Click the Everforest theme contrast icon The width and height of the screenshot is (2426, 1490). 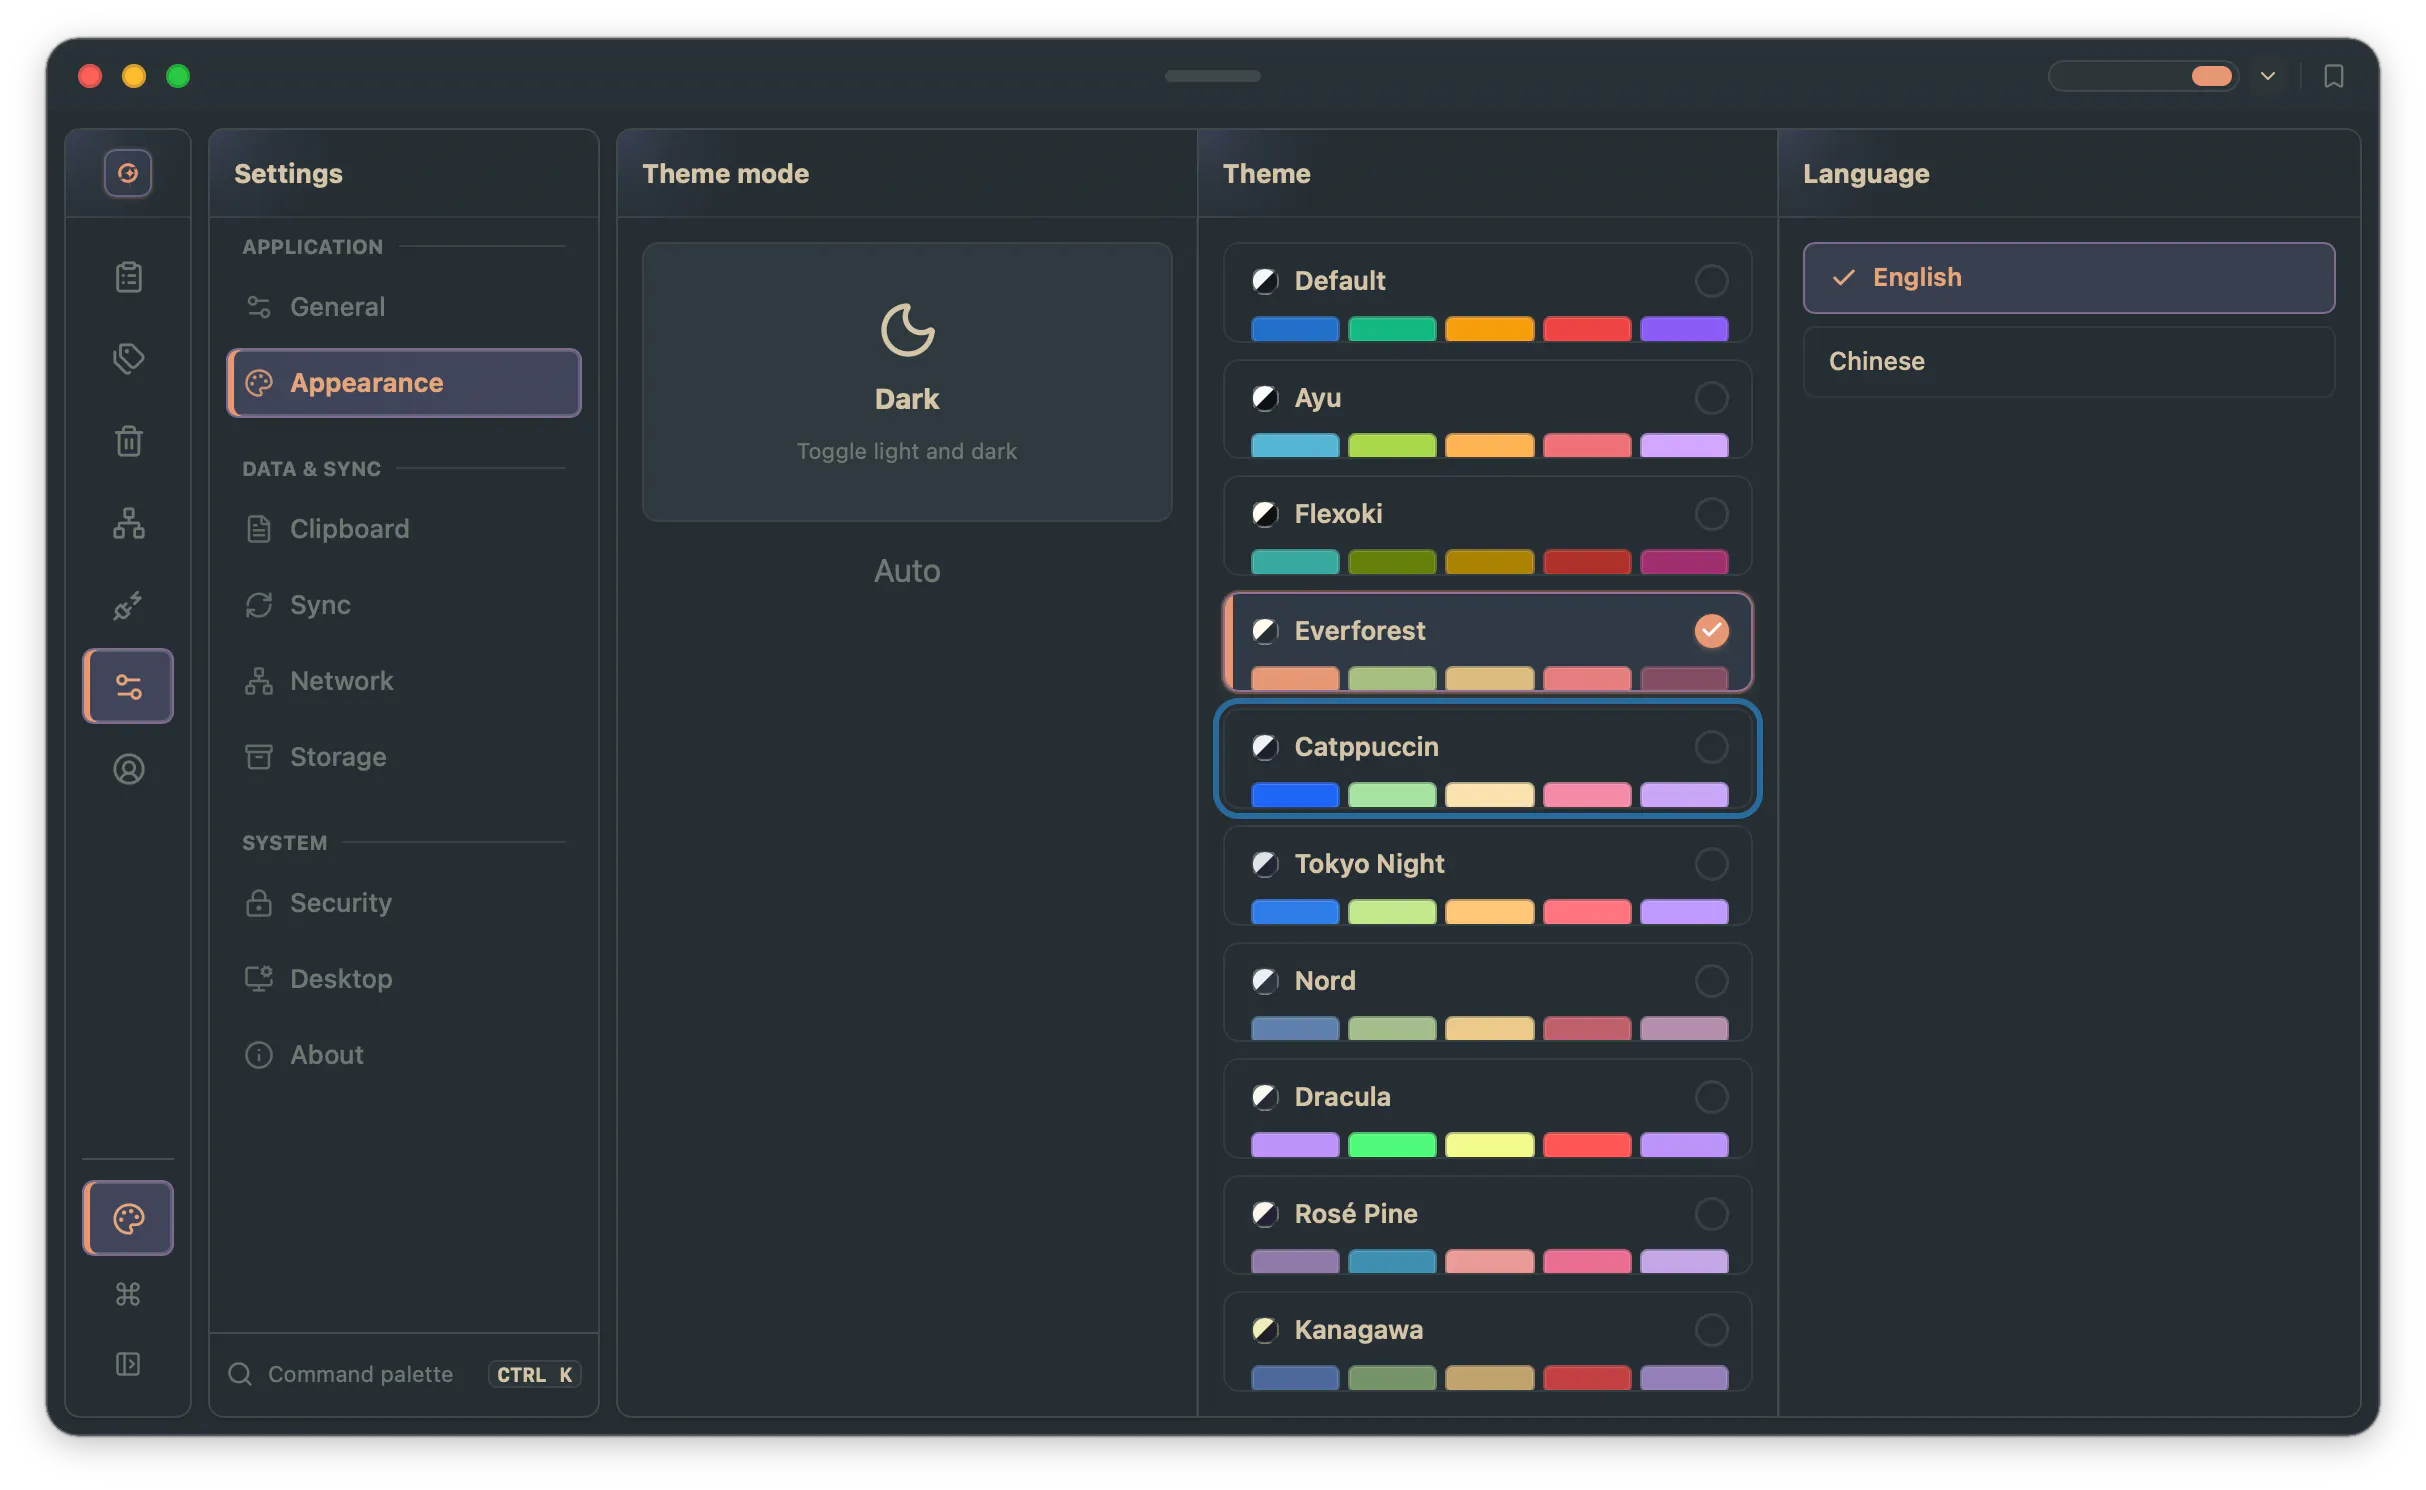(x=1265, y=631)
